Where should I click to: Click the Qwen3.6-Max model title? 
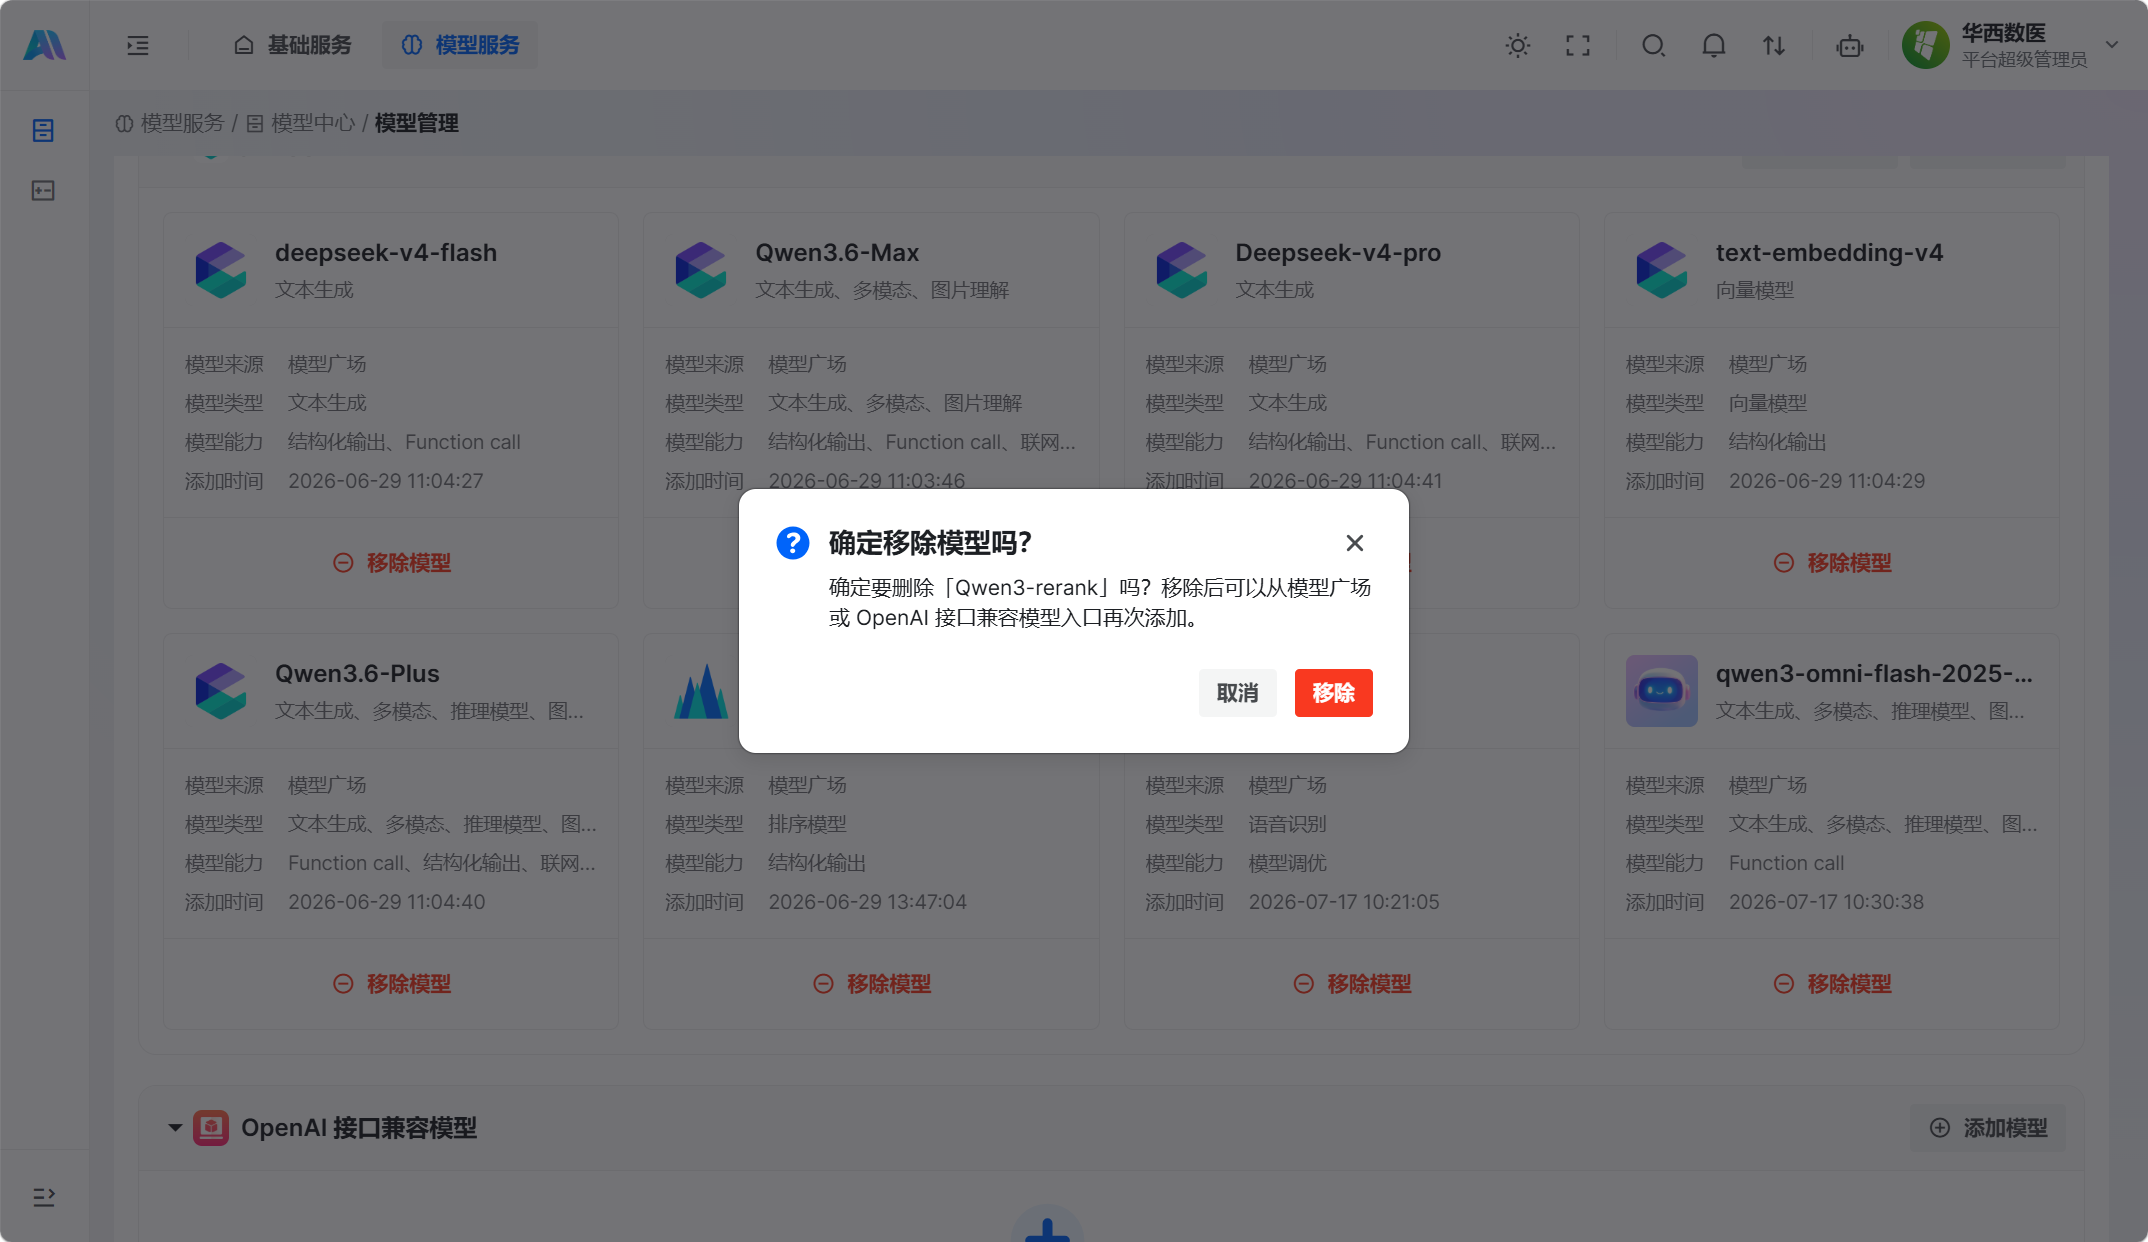click(x=837, y=253)
